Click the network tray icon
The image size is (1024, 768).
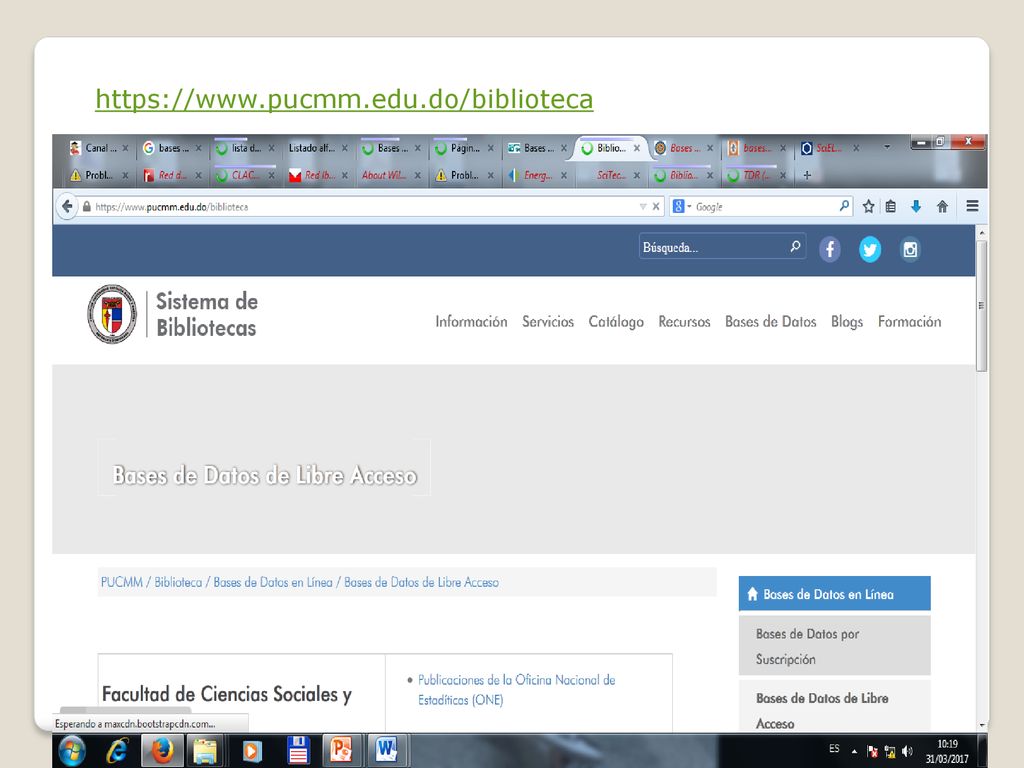click(x=889, y=751)
